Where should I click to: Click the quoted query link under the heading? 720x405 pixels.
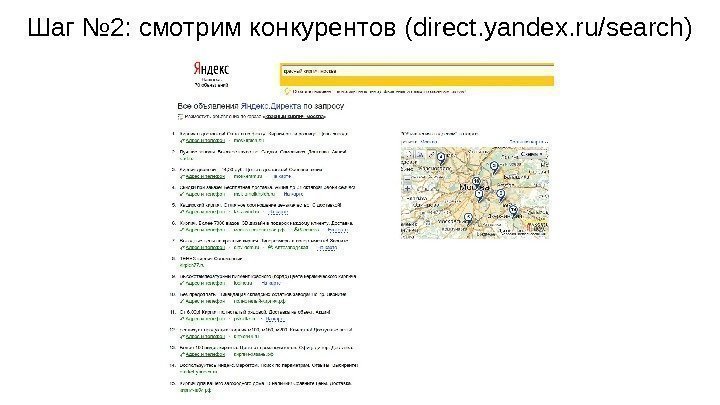[x=295, y=117]
